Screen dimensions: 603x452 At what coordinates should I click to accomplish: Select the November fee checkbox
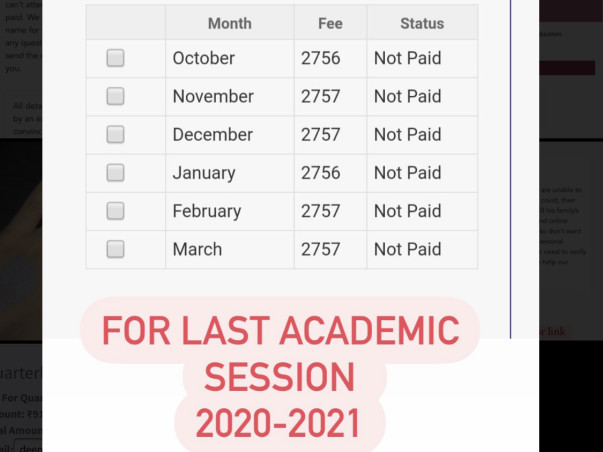click(116, 97)
